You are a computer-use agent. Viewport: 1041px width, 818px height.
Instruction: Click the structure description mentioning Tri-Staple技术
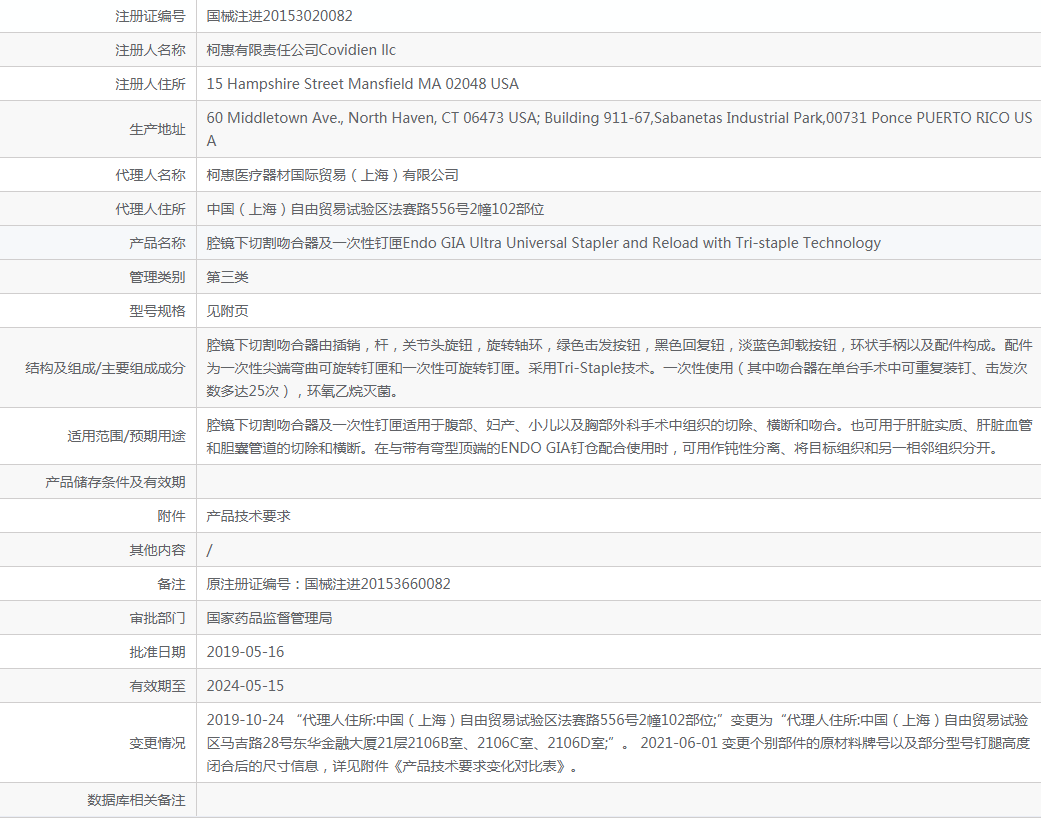pos(619,368)
